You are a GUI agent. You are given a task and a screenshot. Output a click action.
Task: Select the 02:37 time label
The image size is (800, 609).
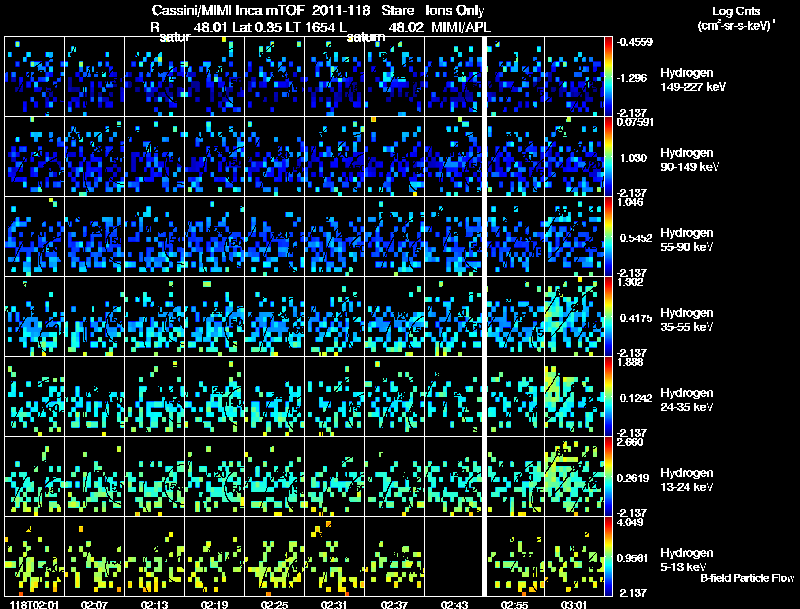point(394,604)
